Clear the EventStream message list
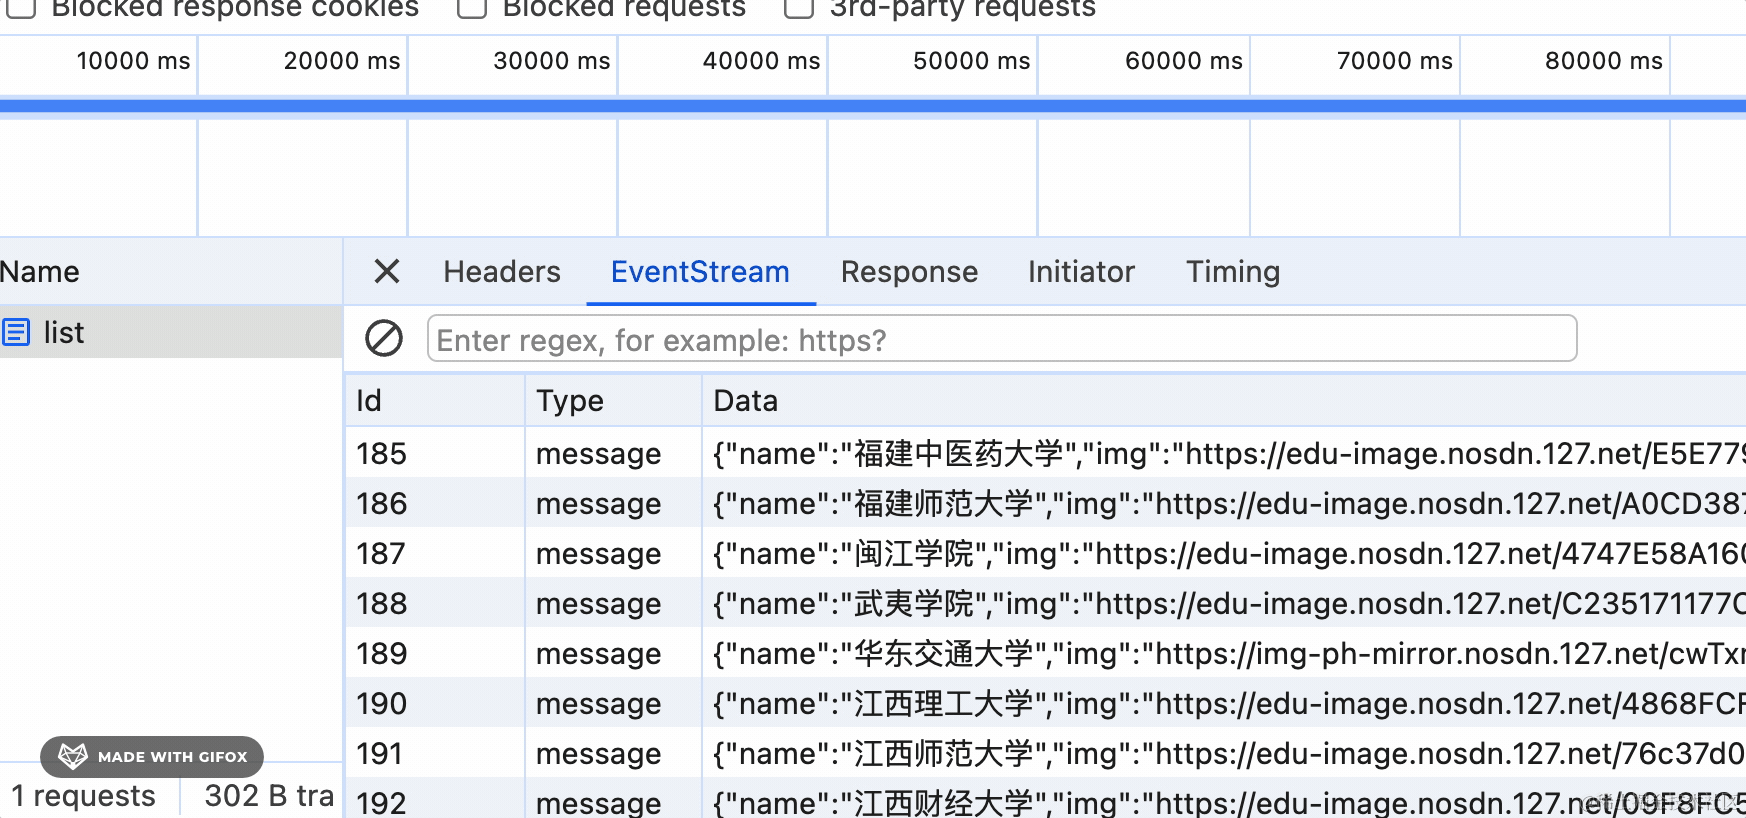The height and width of the screenshot is (818, 1746). [384, 339]
